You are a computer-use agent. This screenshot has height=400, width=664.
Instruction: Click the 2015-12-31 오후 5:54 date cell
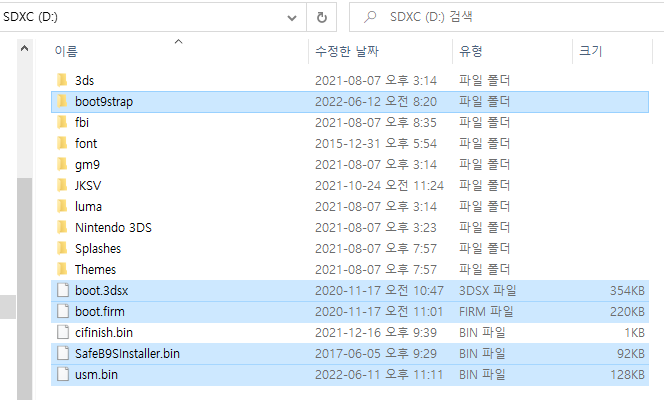tap(376, 143)
